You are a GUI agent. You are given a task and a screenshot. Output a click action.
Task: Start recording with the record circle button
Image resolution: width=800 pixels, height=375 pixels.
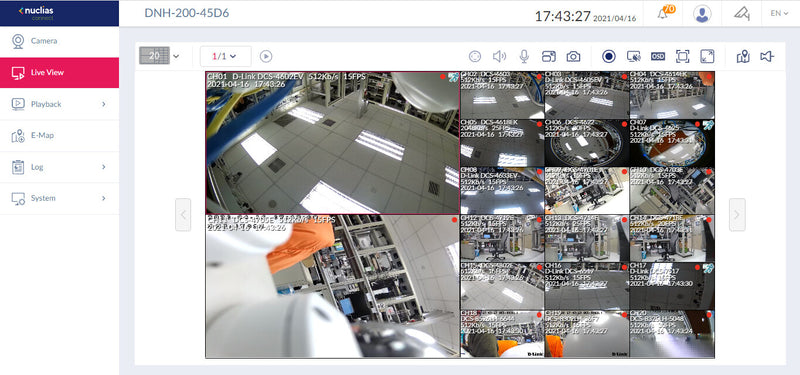pyautogui.click(x=609, y=56)
